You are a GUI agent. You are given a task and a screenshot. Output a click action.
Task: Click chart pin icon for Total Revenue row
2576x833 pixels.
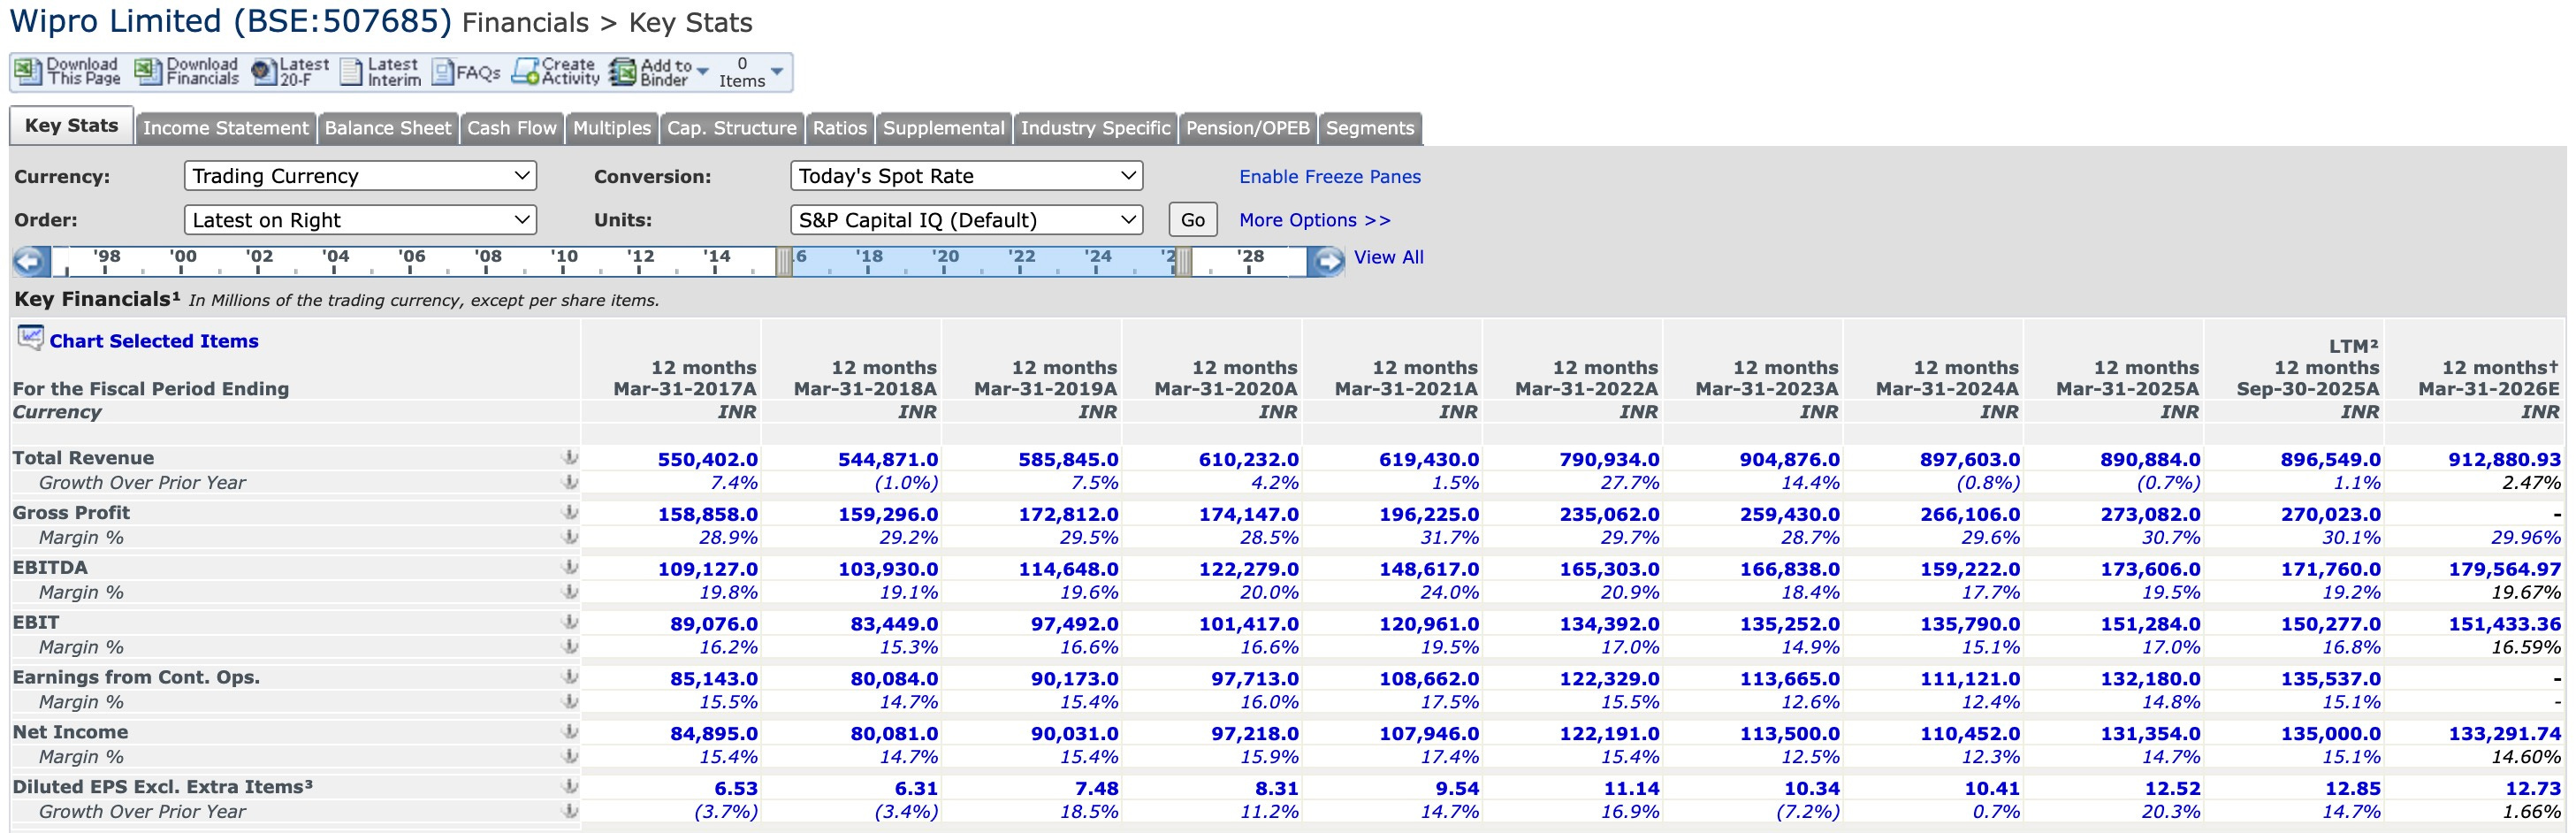(570, 458)
